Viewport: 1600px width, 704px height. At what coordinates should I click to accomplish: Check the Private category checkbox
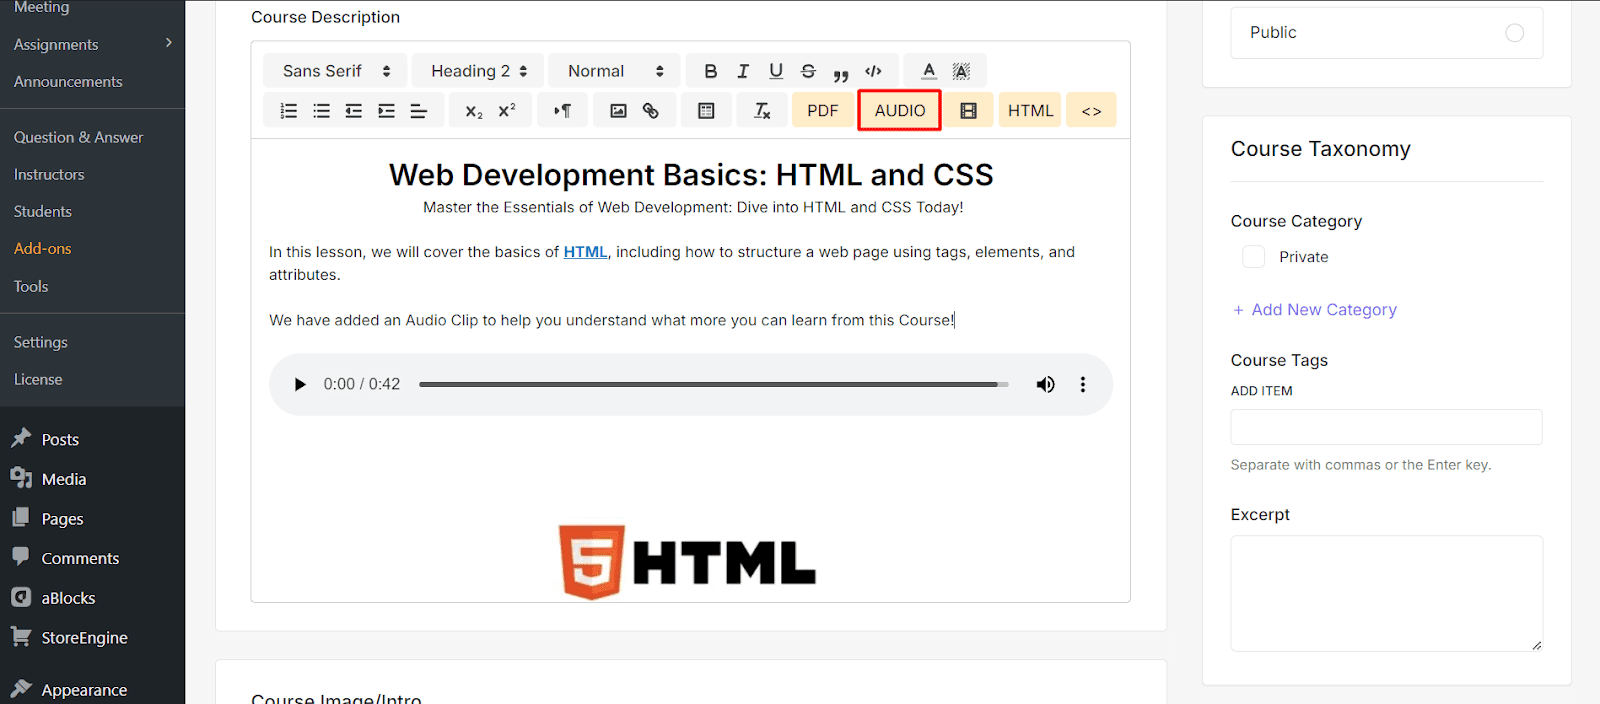[x=1253, y=257]
